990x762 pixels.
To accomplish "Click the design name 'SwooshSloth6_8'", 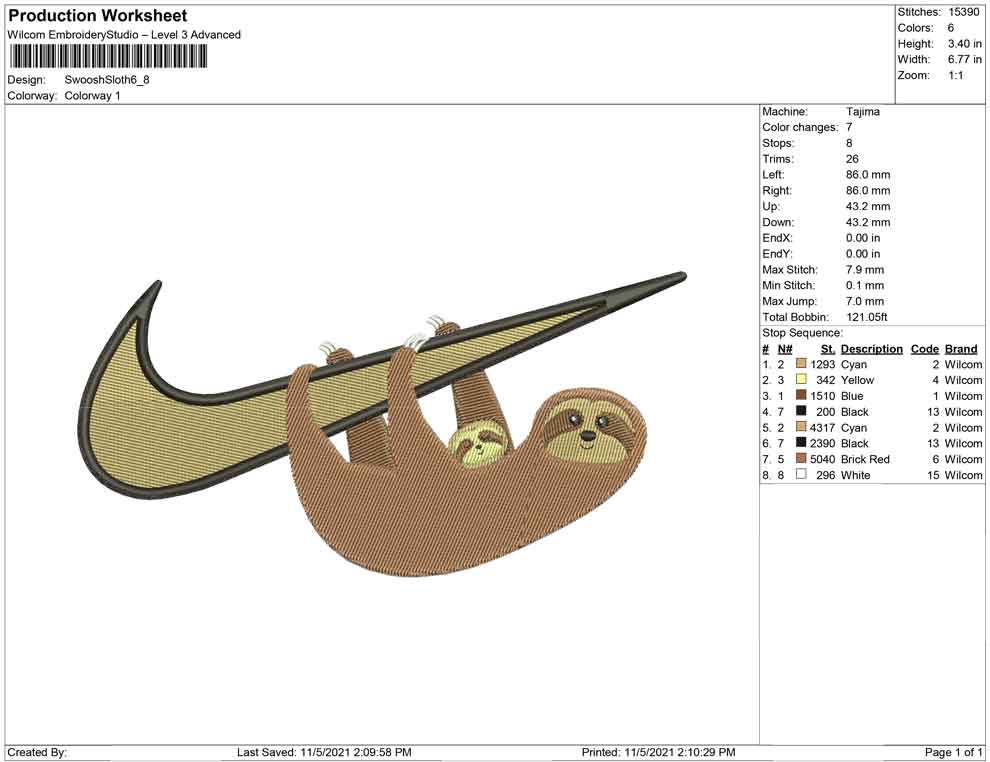I will click(x=107, y=80).
